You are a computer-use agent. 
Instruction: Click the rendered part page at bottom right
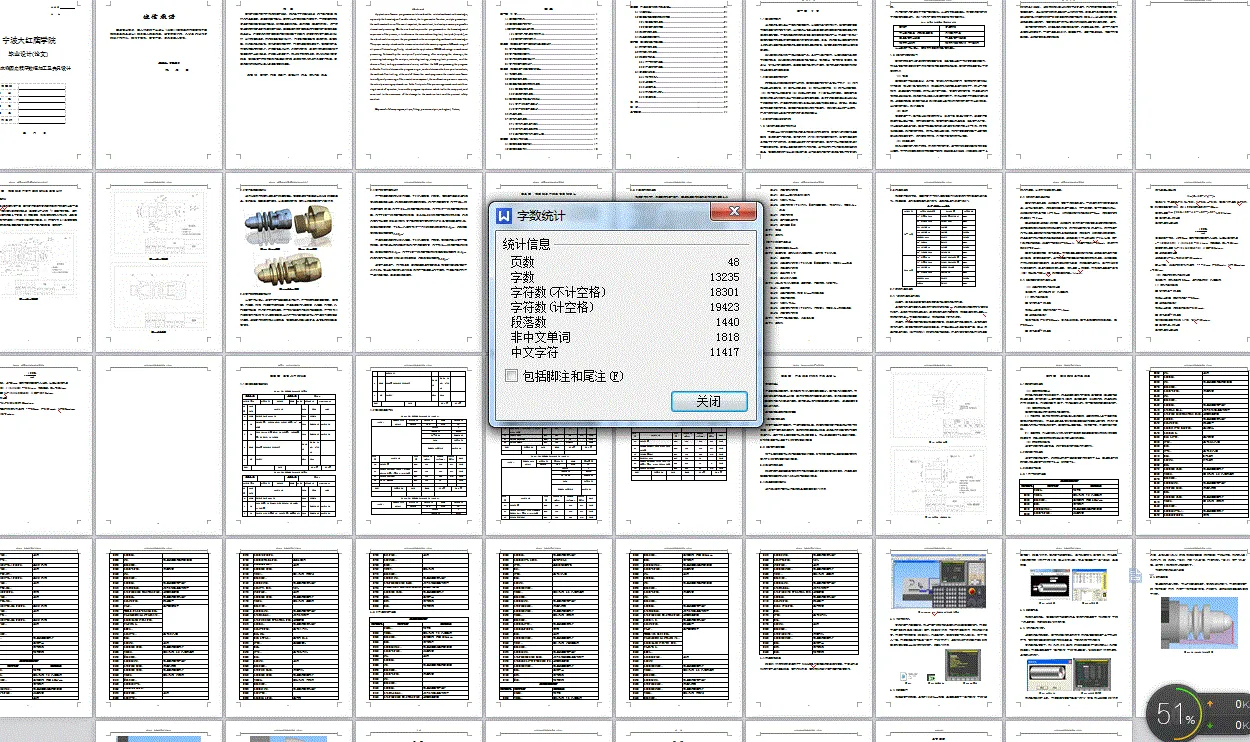(x=1197, y=620)
